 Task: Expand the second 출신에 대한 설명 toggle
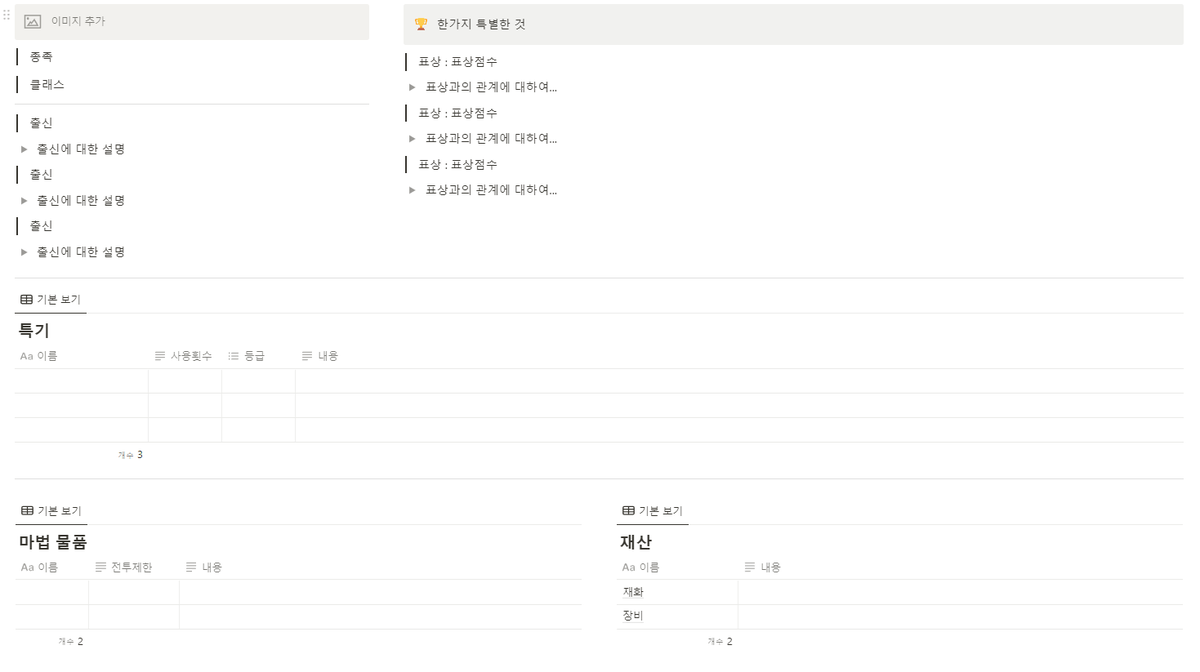[x=24, y=201]
